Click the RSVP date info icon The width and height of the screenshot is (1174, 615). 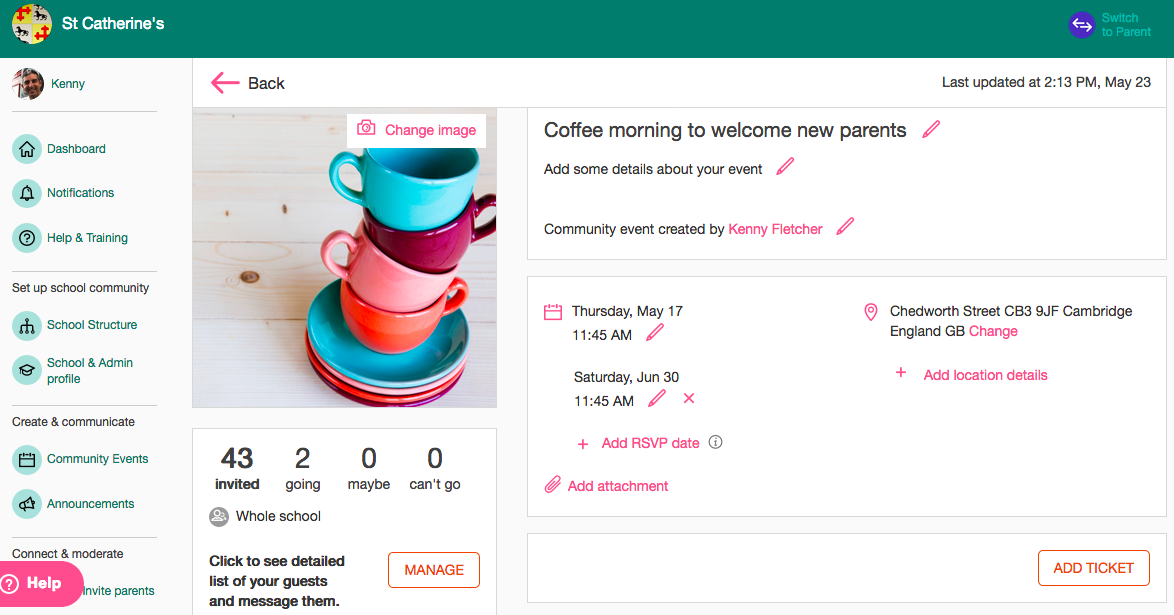tap(716, 442)
